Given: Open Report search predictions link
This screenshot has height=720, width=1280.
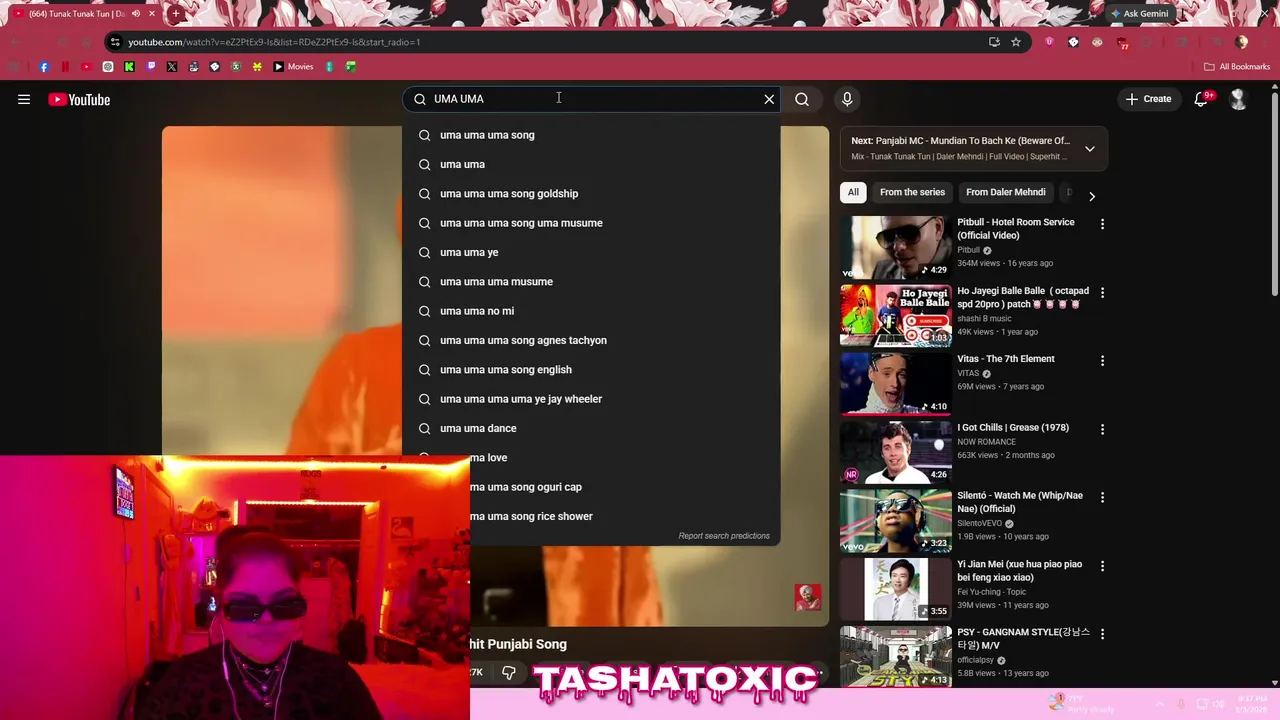Looking at the screenshot, I should pyautogui.click(x=724, y=536).
